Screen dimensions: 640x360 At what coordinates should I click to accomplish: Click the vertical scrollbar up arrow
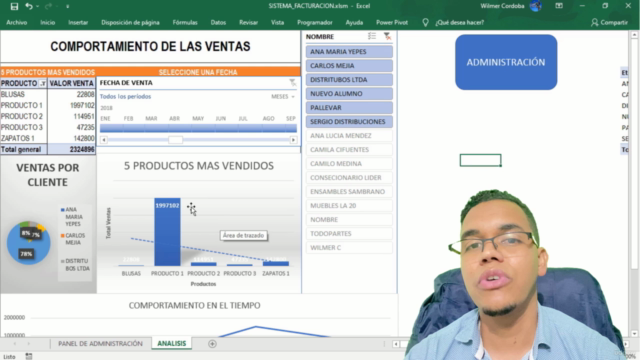634,35
